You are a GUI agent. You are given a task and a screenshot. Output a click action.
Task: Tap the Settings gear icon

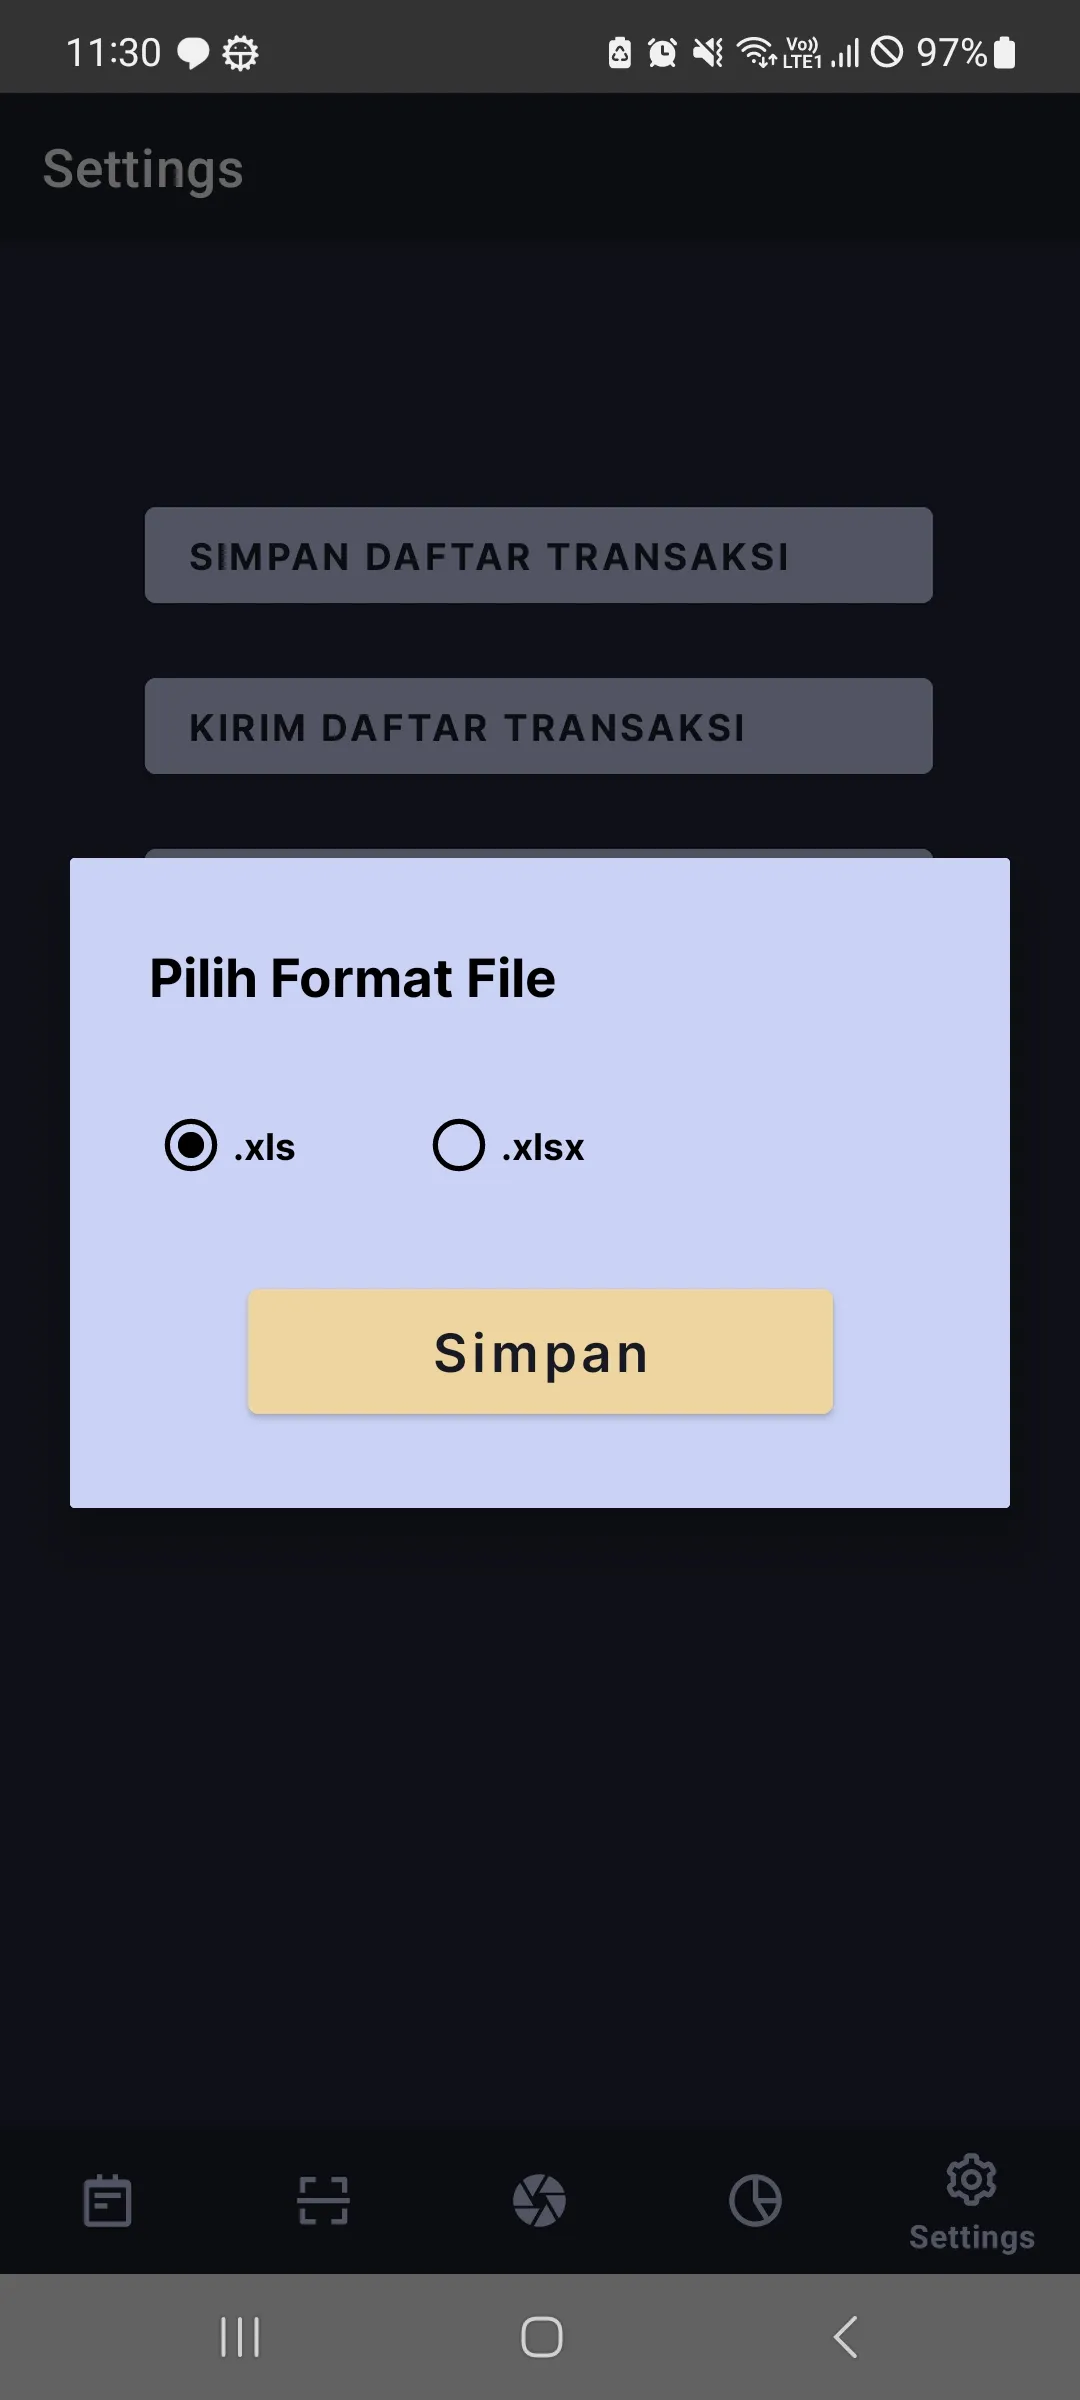point(971,2185)
